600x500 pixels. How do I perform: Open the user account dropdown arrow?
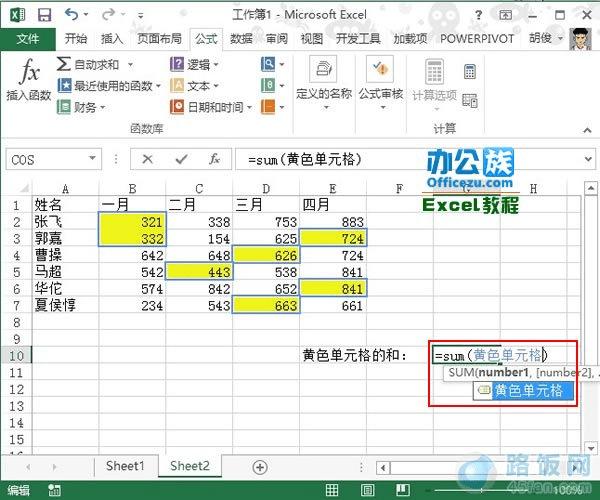[561, 38]
